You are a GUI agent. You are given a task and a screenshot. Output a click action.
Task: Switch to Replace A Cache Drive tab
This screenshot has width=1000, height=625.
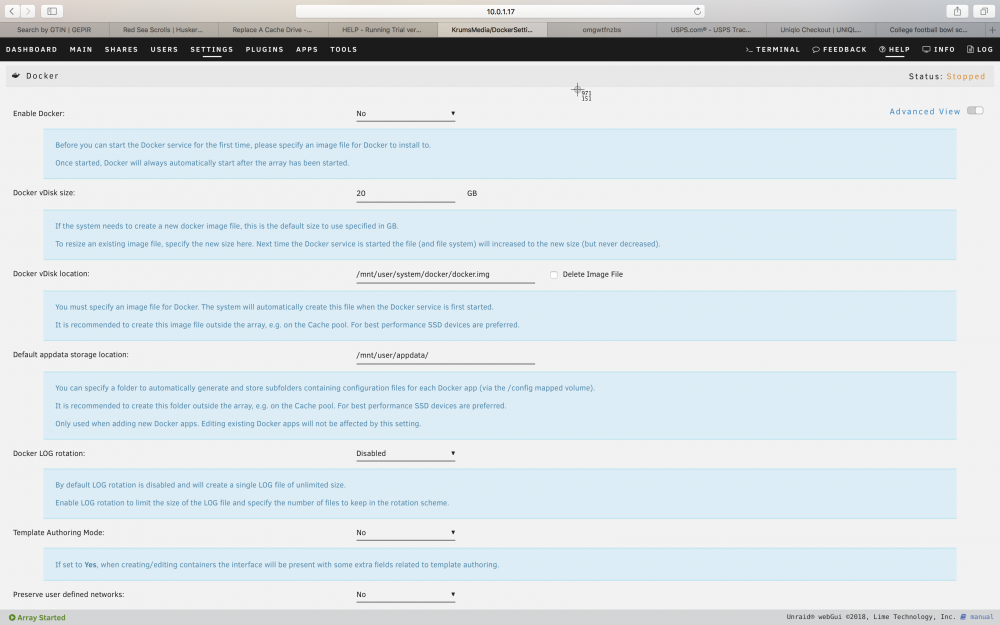[x=273, y=29]
